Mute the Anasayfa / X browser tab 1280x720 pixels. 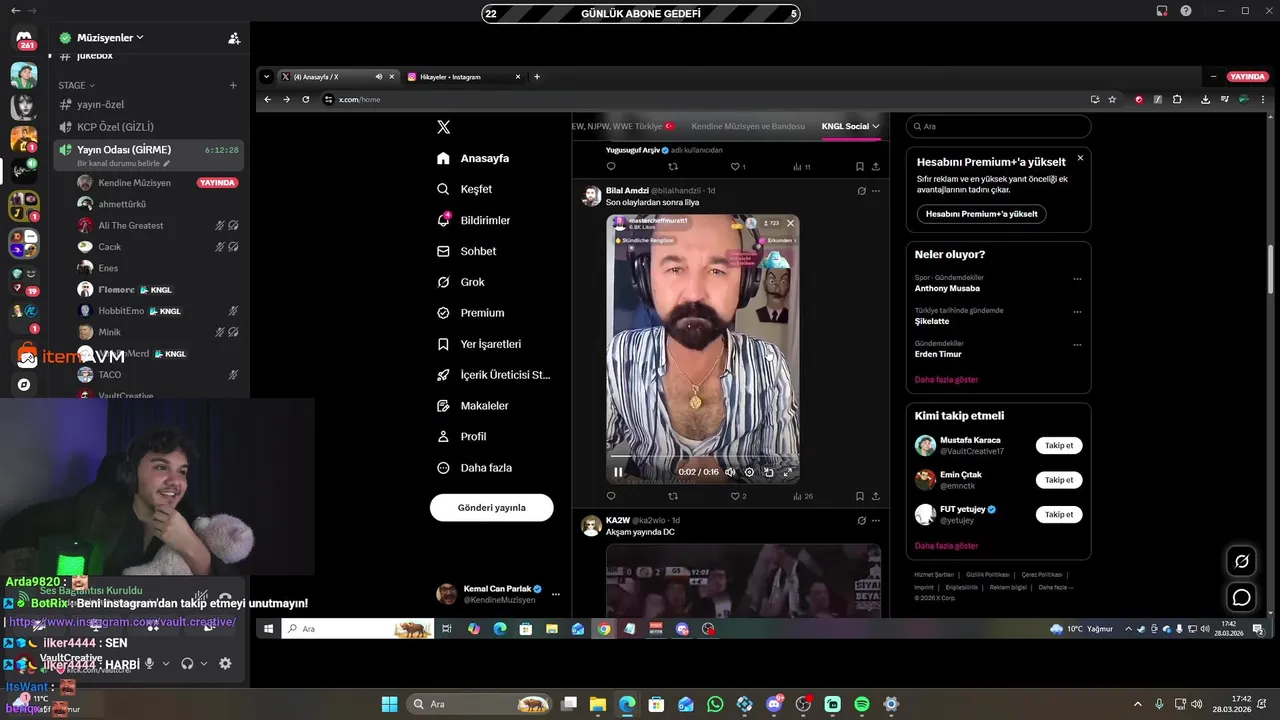click(x=379, y=77)
